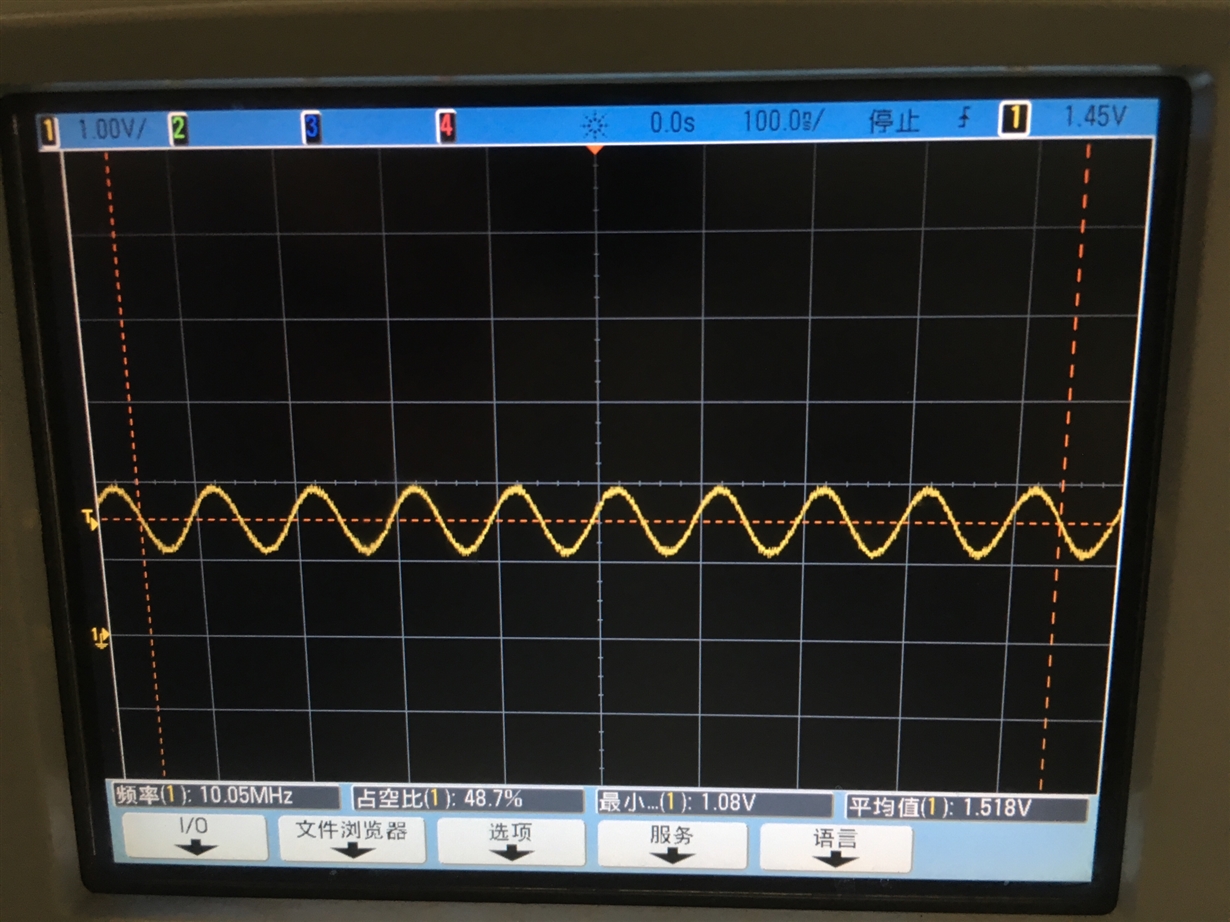Open the 选项 options softkey
Viewport: 1230px width, 922px height.
click(x=511, y=841)
